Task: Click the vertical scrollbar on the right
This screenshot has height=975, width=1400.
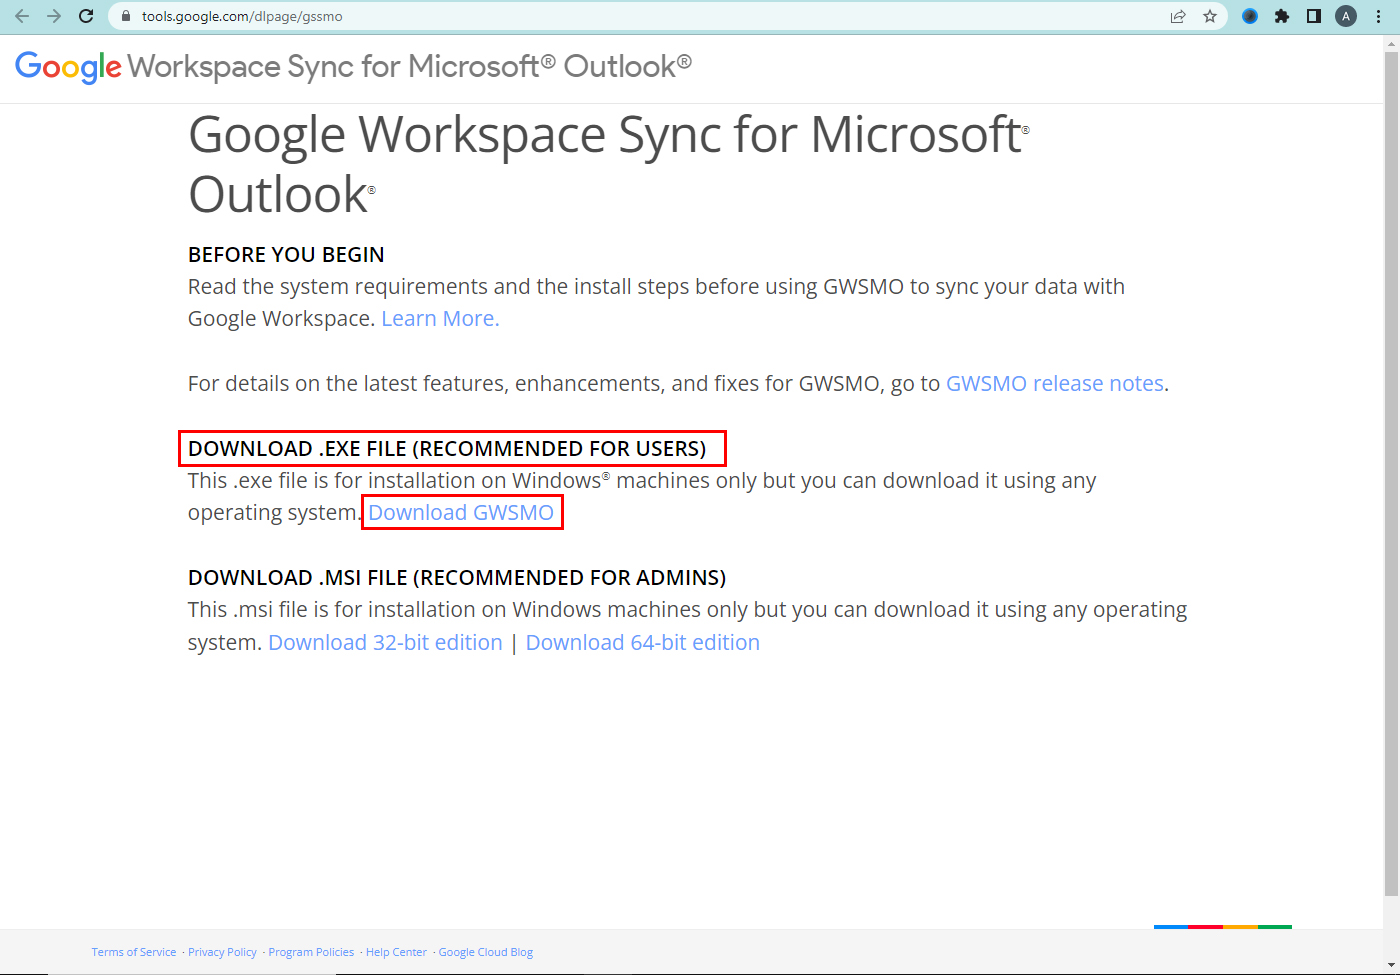Action: (x=1391, y=470)
